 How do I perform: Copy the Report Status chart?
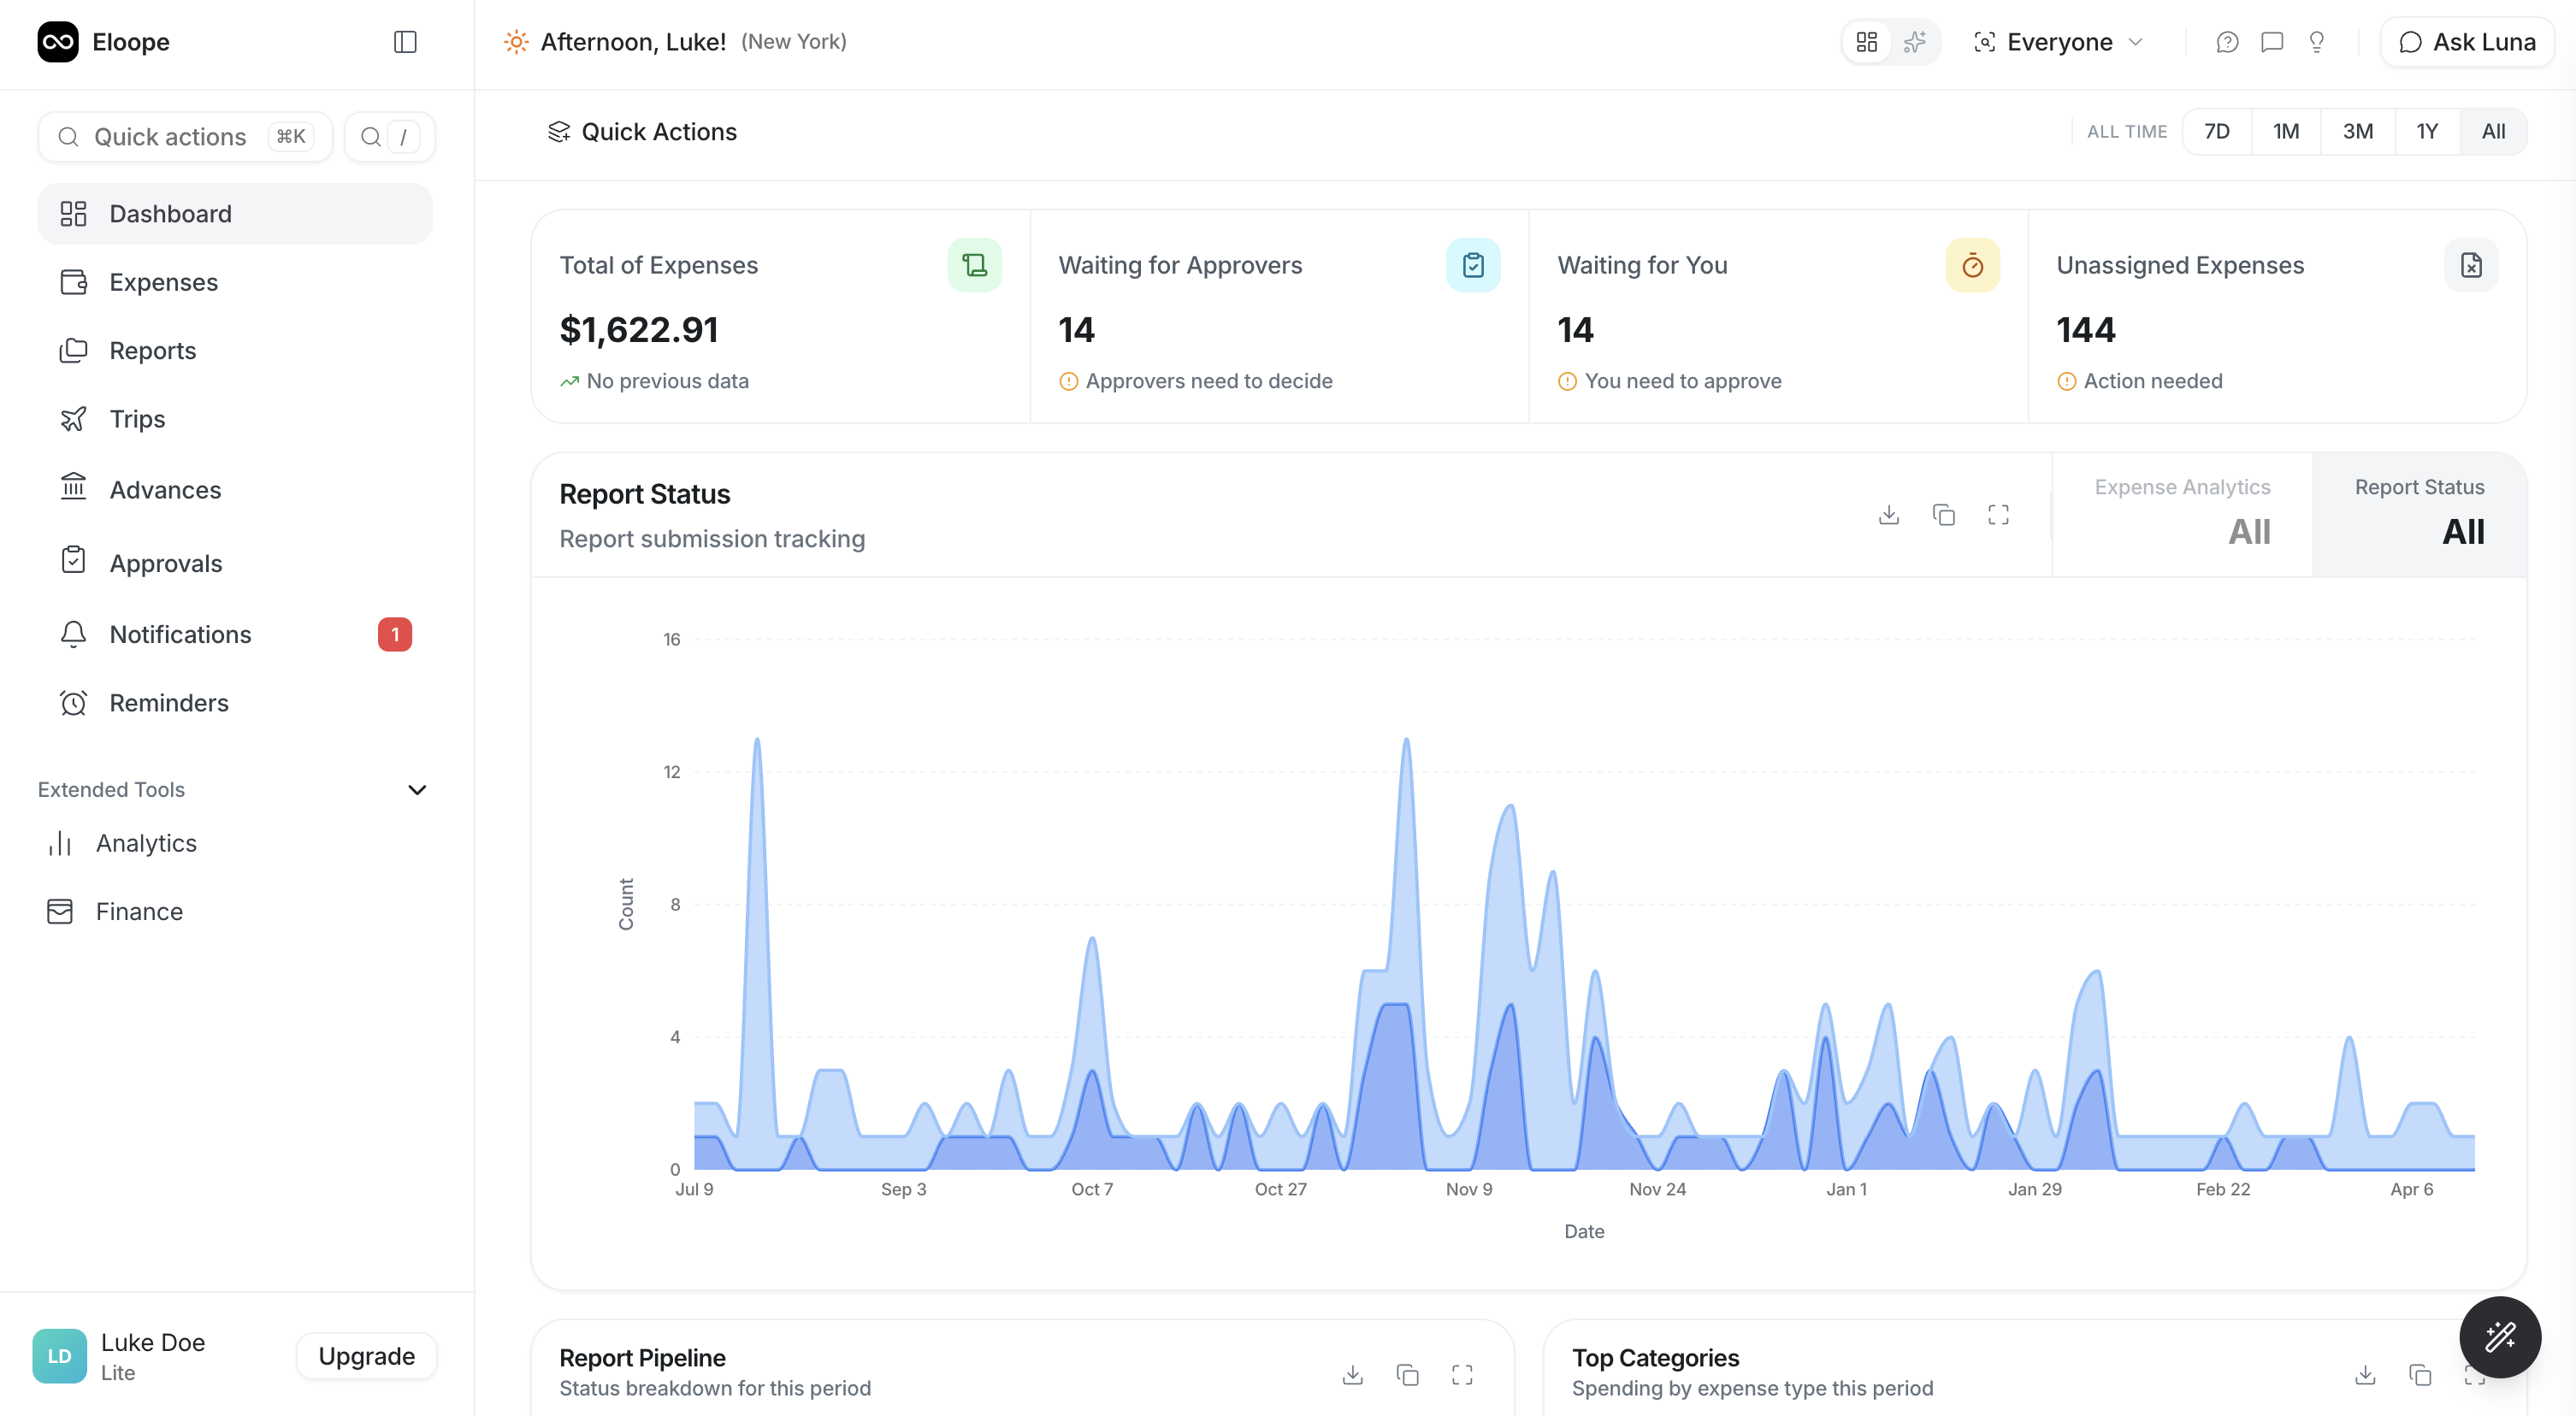coord(1943,515)
